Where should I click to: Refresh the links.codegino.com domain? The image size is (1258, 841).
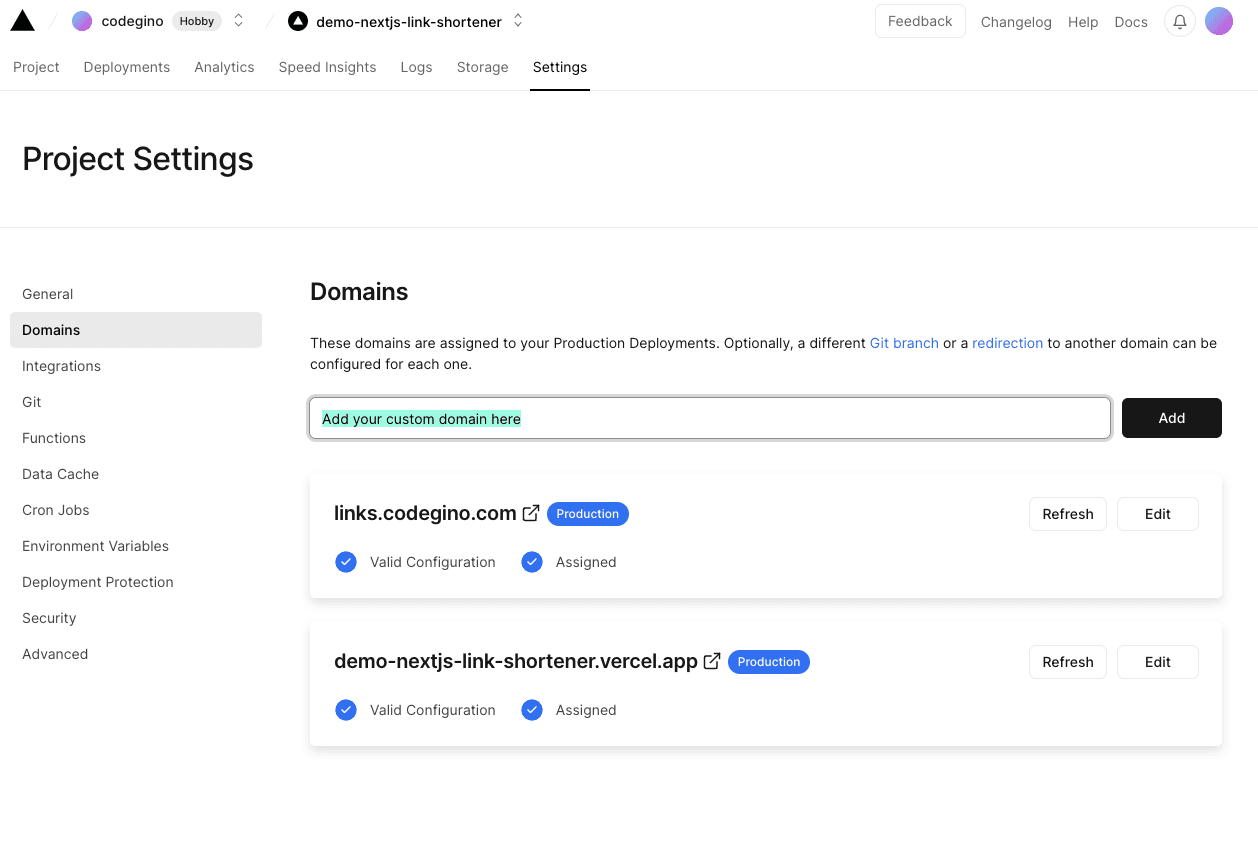[x=1067, y=513]
